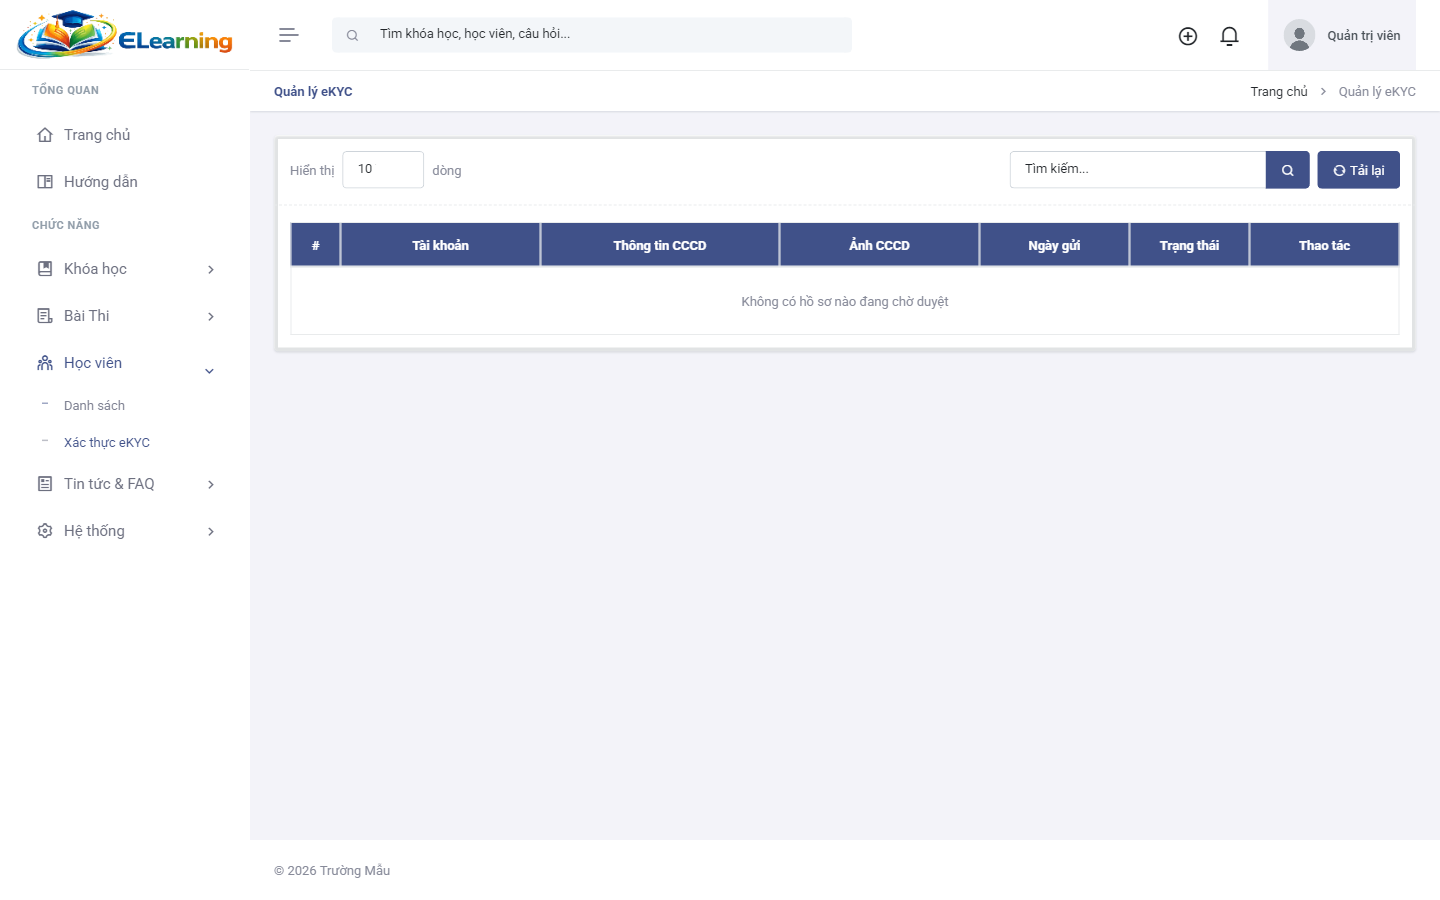This screenshot has width=1440, height=900.
Task: Select Xác thực eKYC submenu item
Action: pos(107,443)
